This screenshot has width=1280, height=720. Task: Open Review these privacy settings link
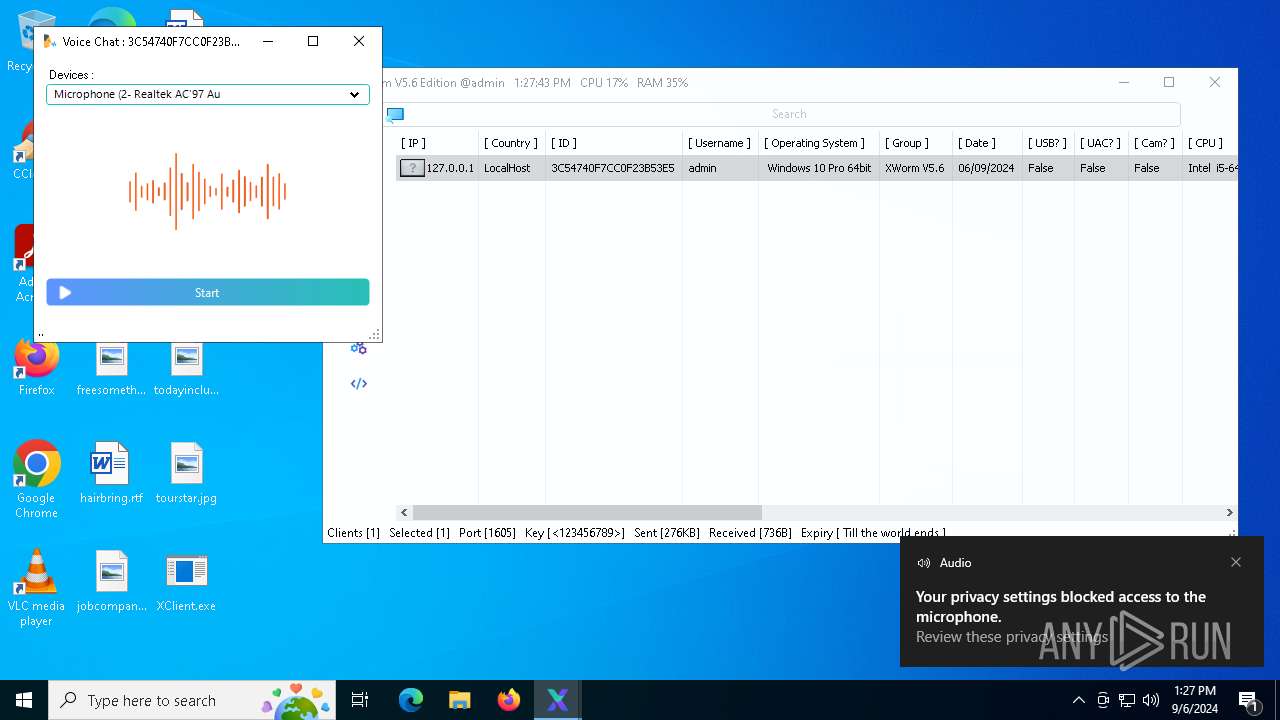point(1012,637)
